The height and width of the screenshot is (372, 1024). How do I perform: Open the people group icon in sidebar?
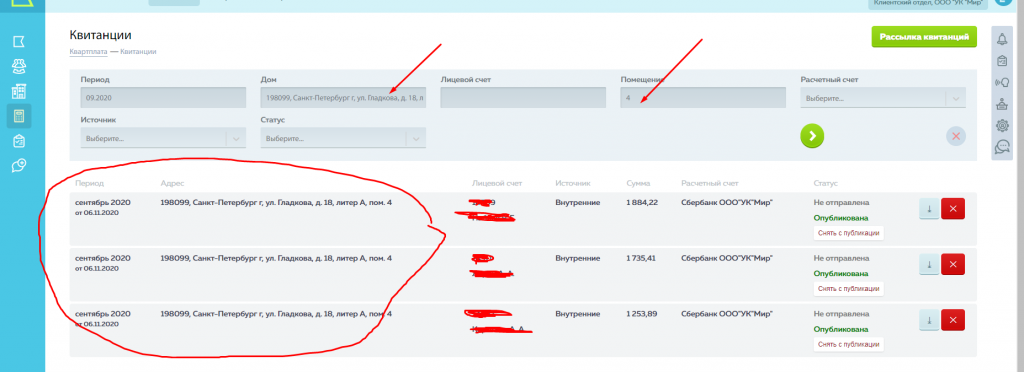19,66
